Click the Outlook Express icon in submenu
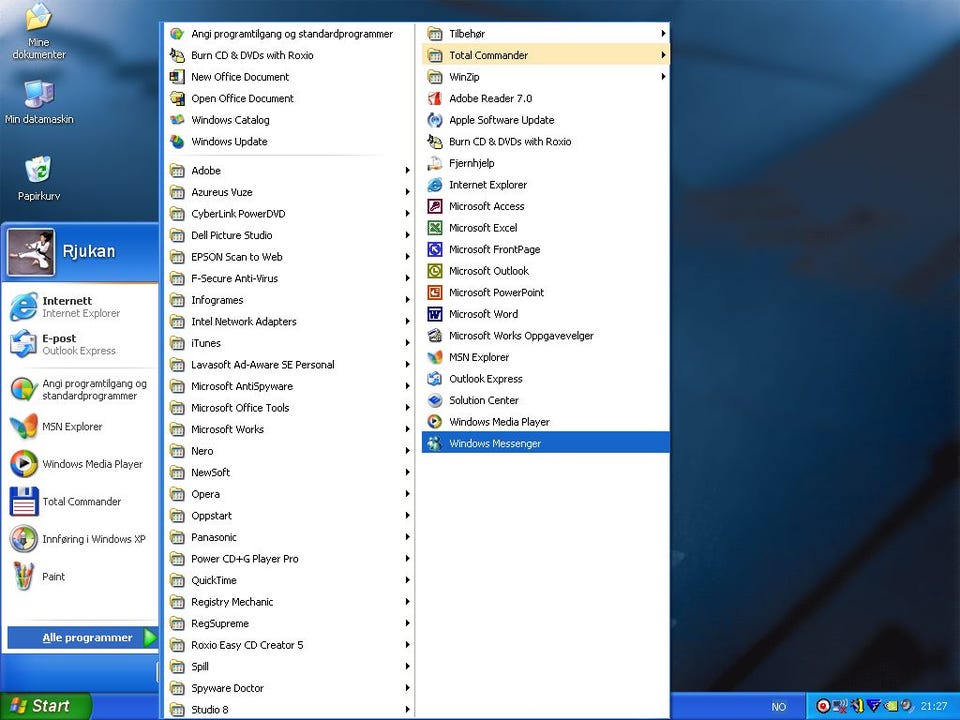Image resolution: width=960 pixels, height=720 pixels. click(435, 379)
